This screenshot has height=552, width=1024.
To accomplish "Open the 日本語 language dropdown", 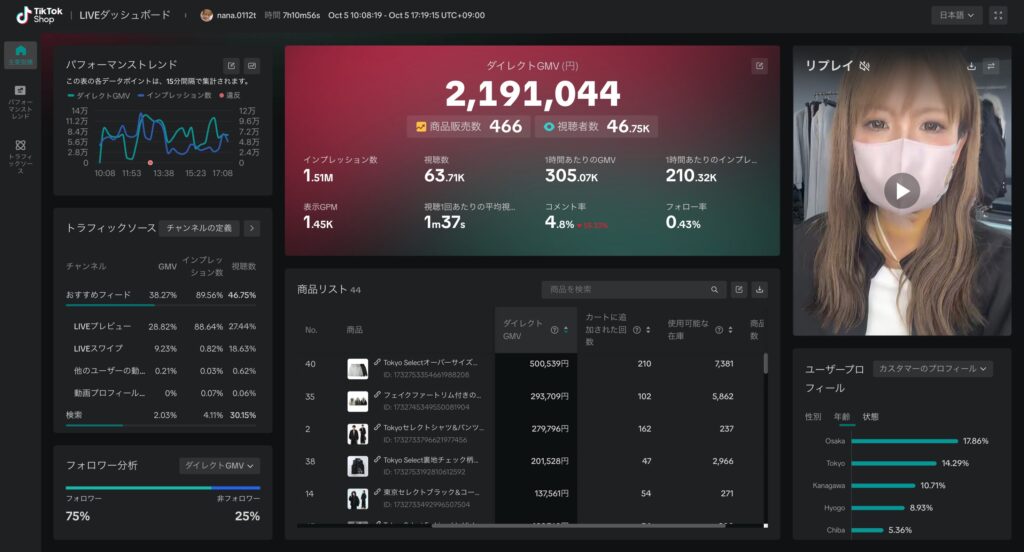I will pyautogui.click(x=957, y=15).
